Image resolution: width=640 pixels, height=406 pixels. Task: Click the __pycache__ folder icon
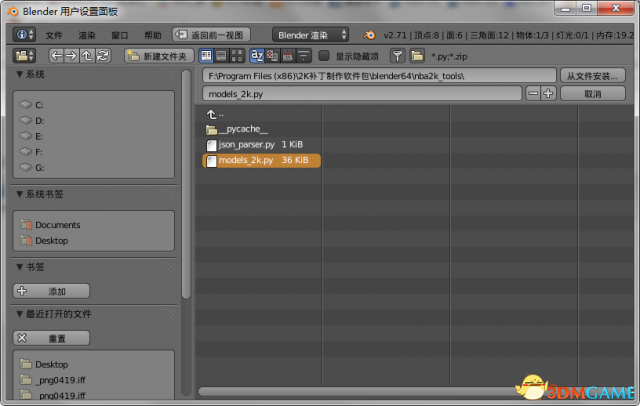tap(211, 130)
